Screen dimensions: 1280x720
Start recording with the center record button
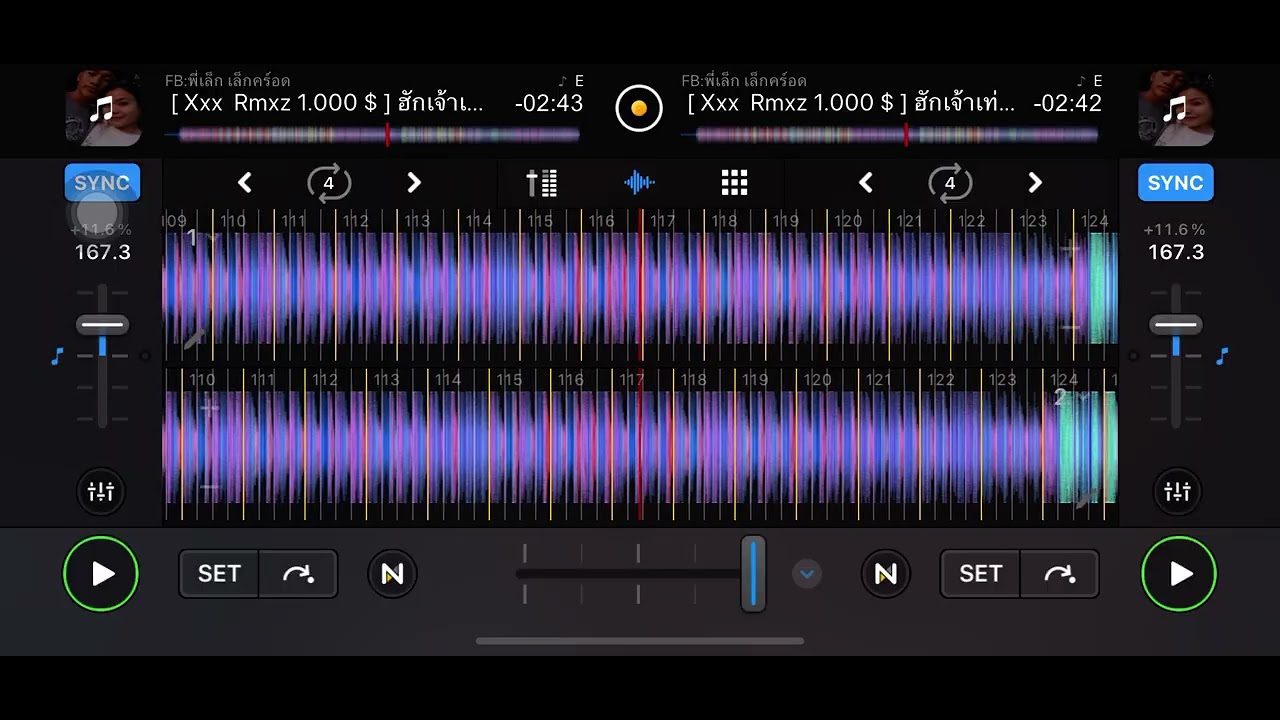click(639, 107)
